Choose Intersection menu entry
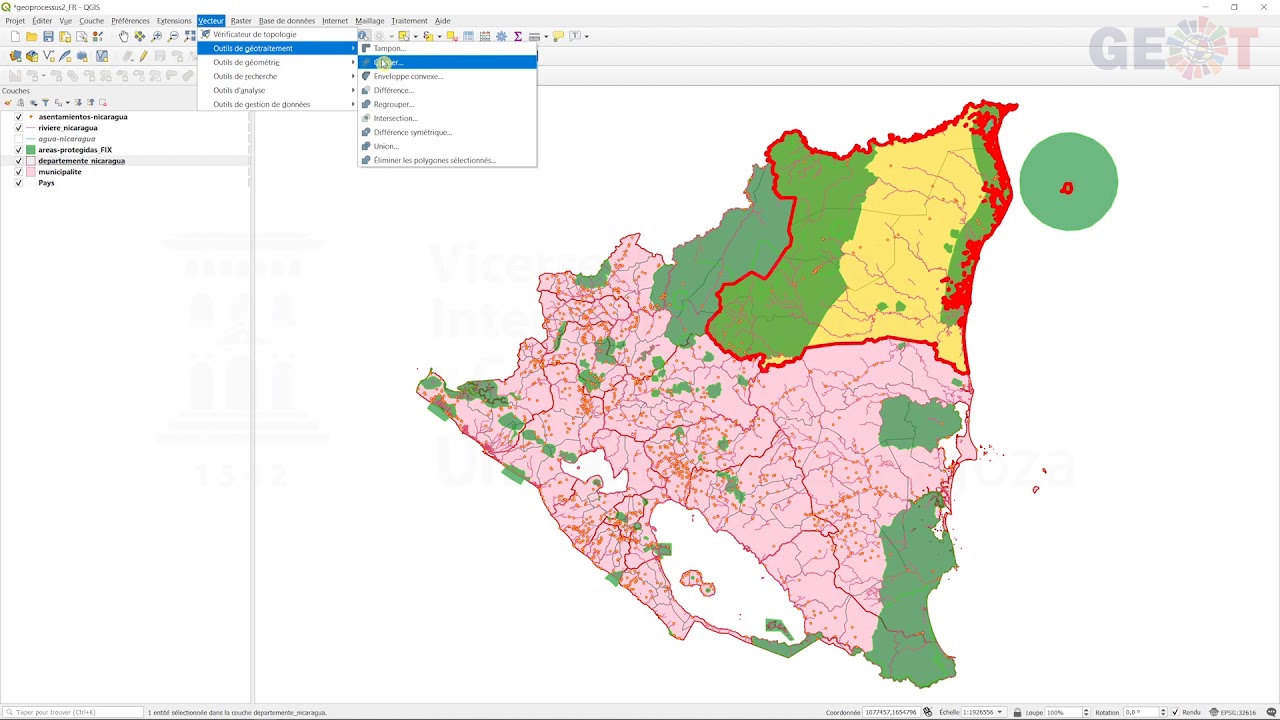 pyautogui.click(x=447, y=118)
